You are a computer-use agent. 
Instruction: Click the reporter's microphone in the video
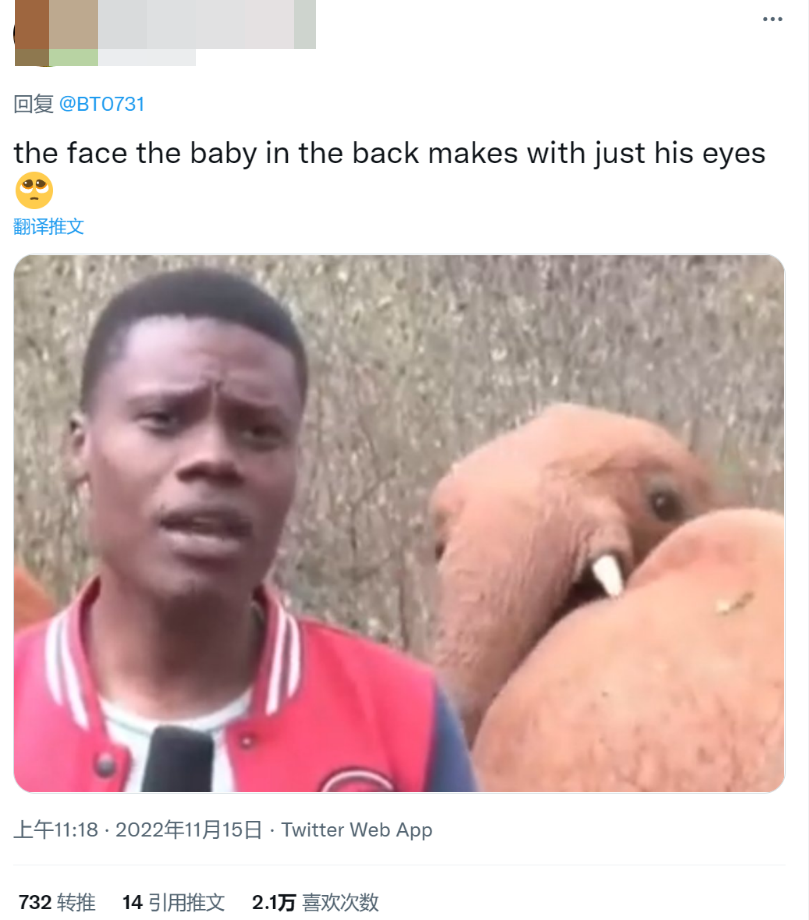click(178, 759)
